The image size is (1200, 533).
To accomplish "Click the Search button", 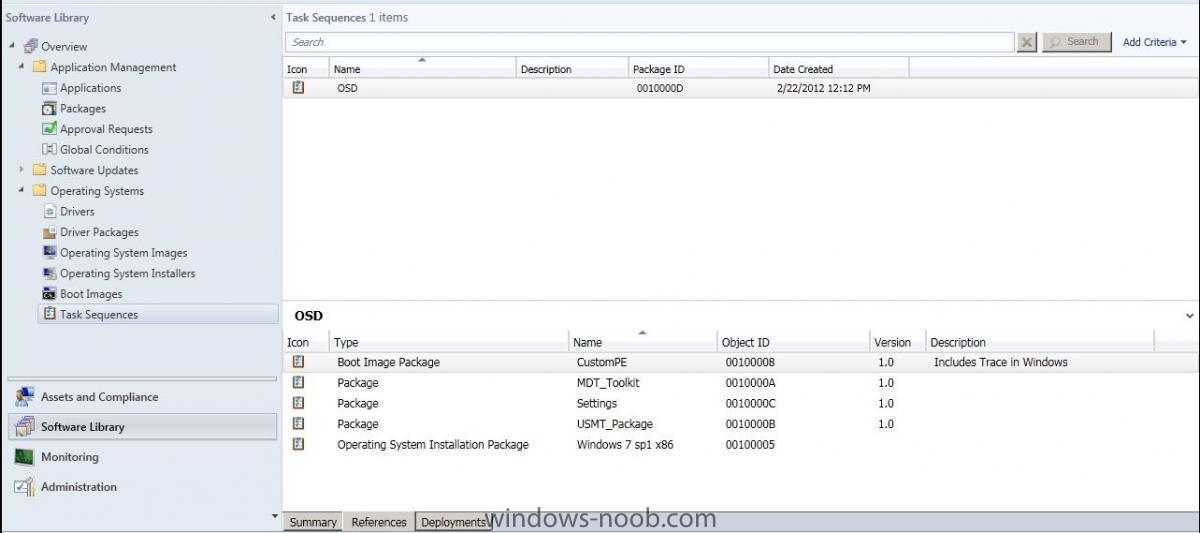I will [1076, 42].
